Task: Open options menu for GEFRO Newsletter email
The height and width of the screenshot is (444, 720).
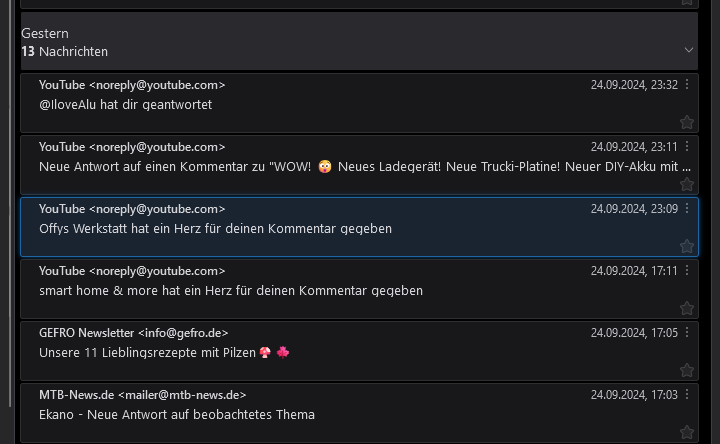Action: pos(687,333)
